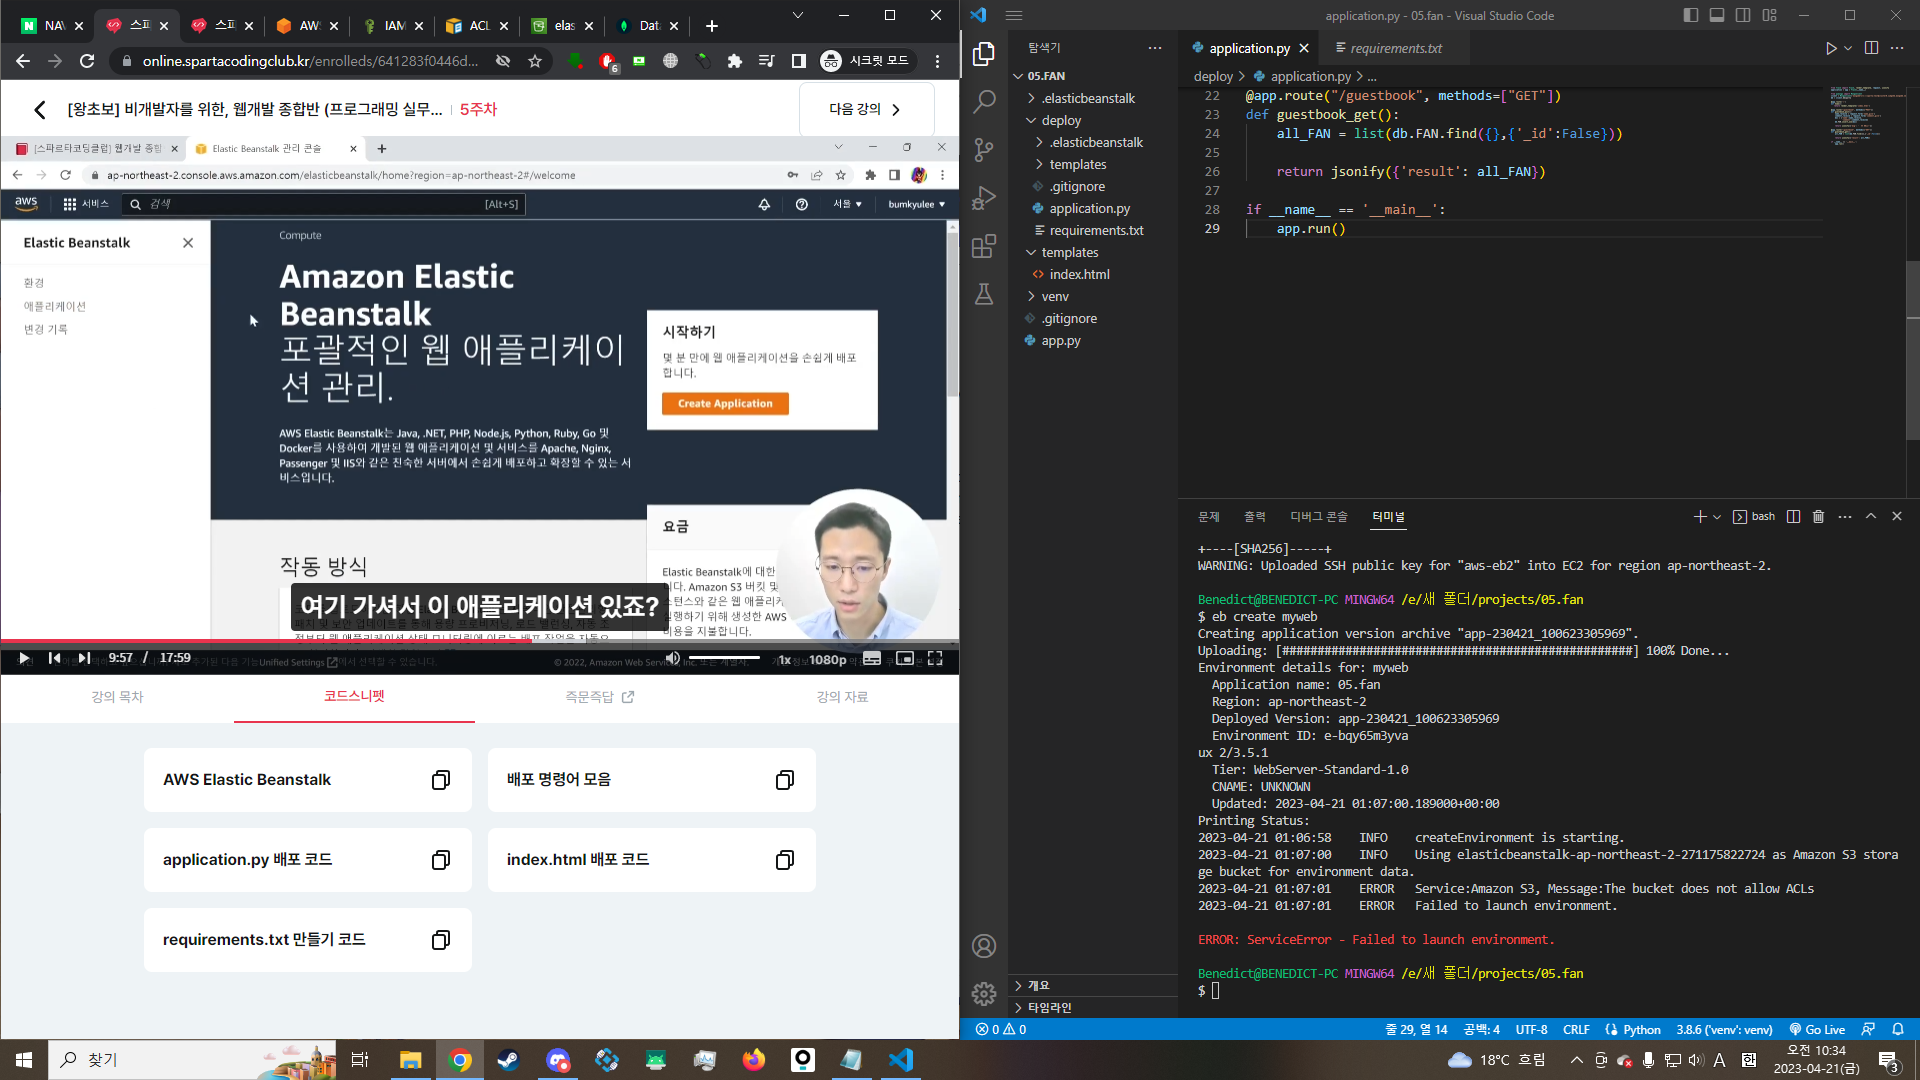Image resolution: width=1920 pixels, height=1080 pixels.
Task: Seek the video progress bar
Action: pyautogui.click(x=480, y=641)
